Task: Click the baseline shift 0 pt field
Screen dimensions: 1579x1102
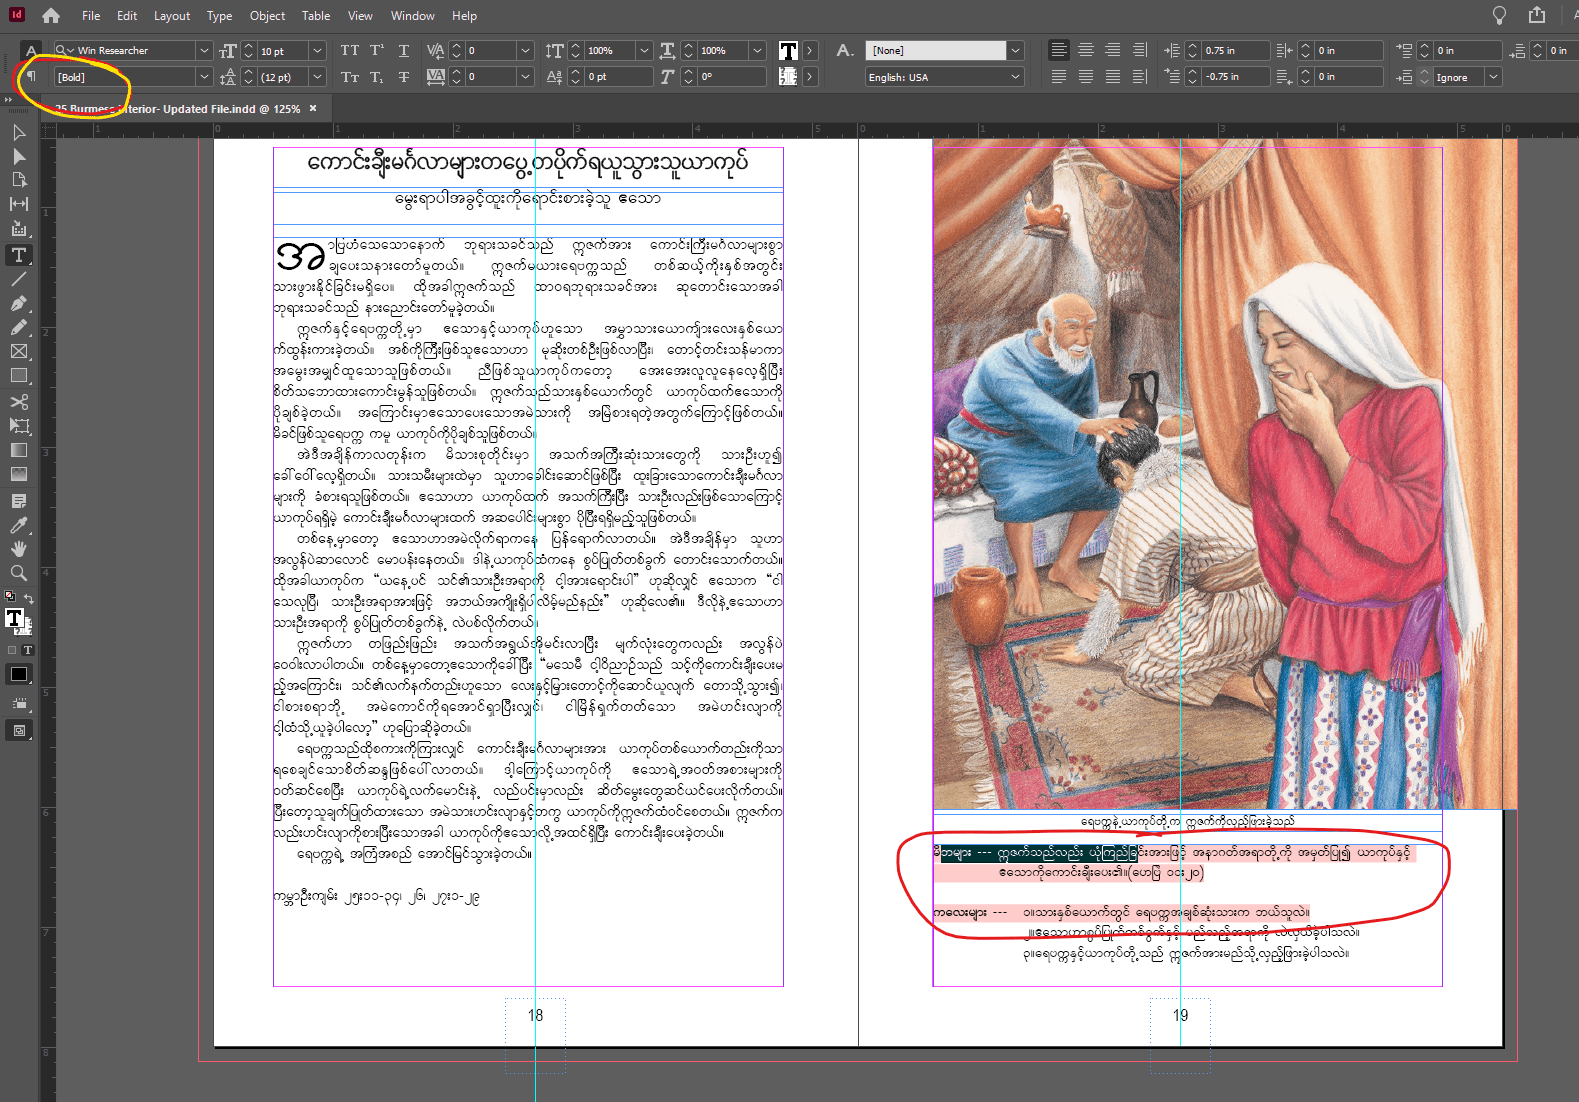Action: [x=619, y=77]
